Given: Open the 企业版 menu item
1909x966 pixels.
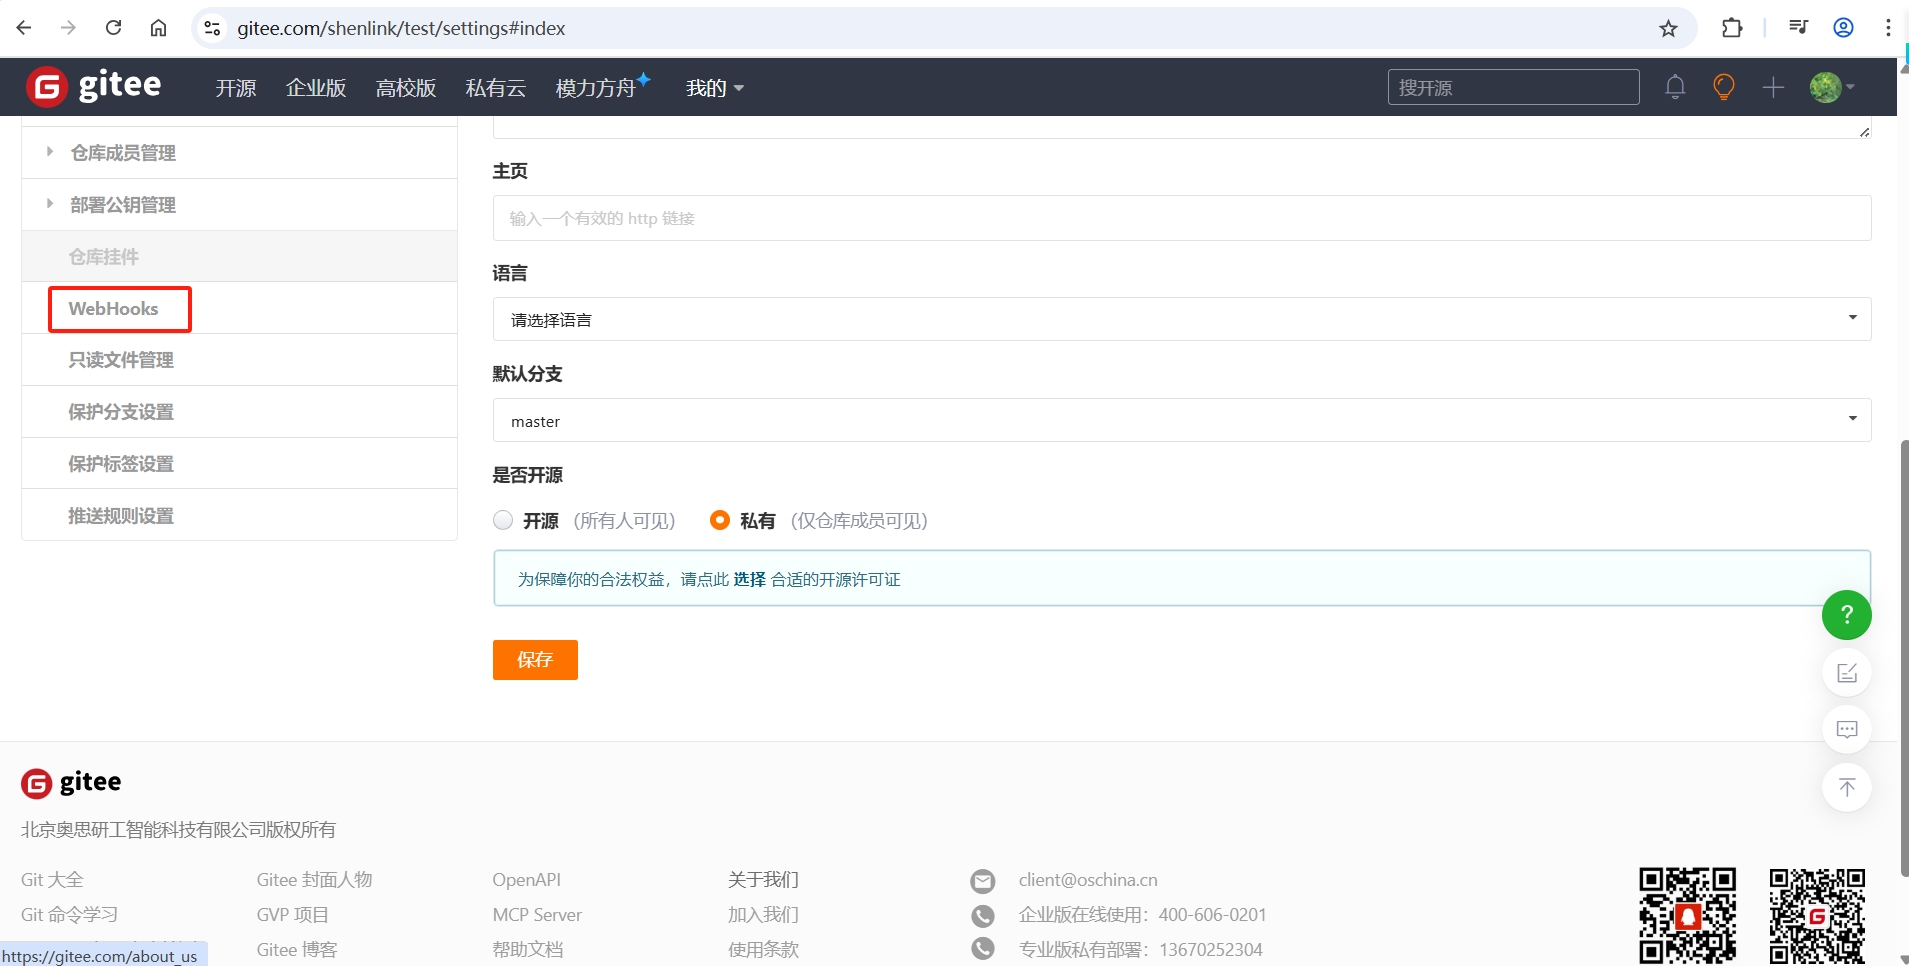Looking at the screenshot, I should pyautogui.click(x=315, y=87).
